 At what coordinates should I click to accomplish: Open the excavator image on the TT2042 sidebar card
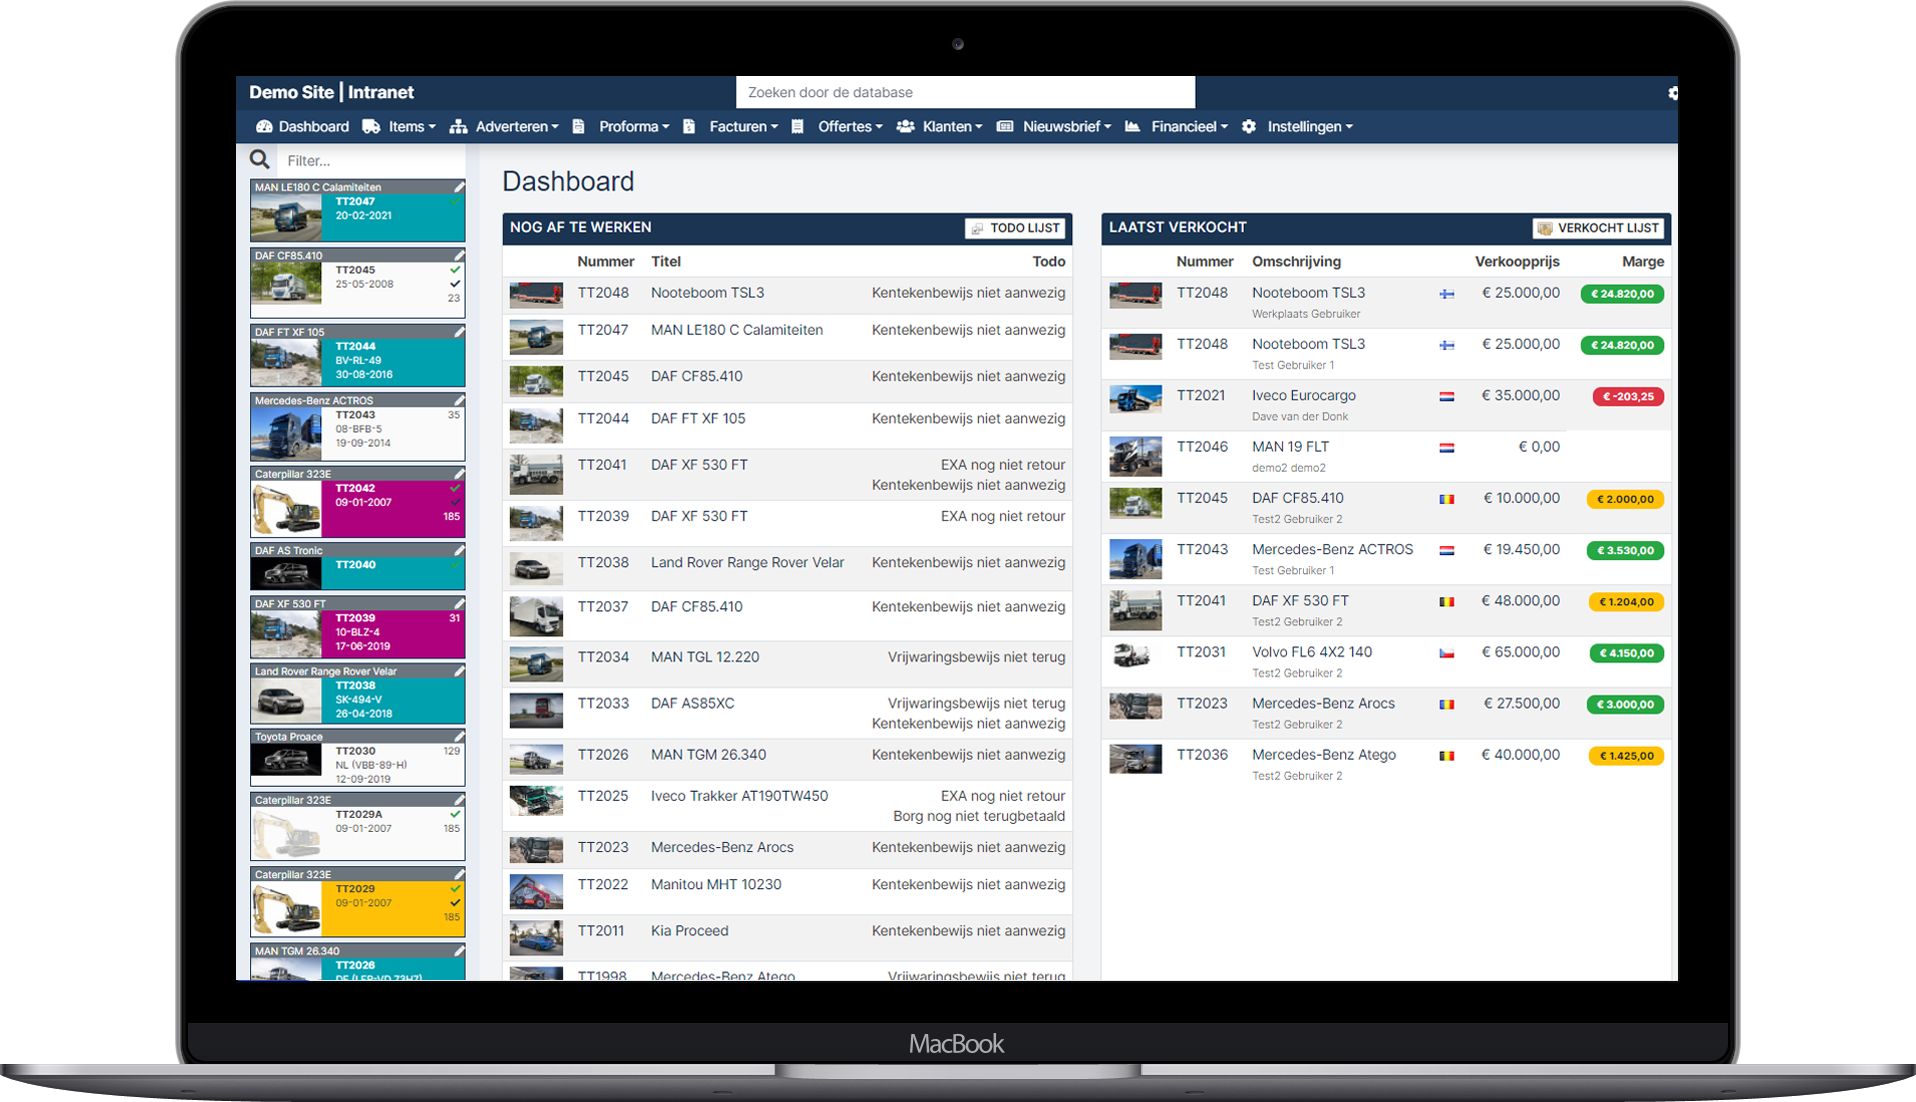point(286,509)
